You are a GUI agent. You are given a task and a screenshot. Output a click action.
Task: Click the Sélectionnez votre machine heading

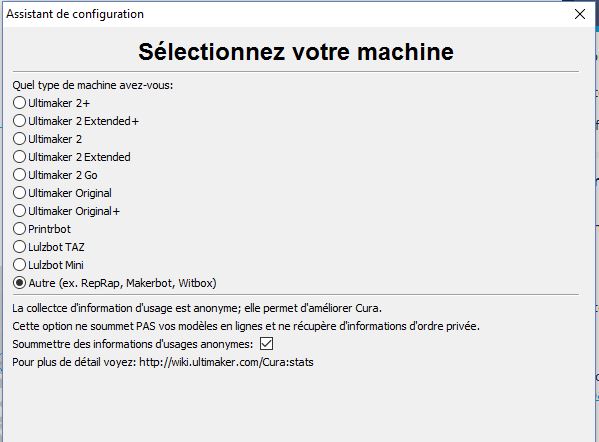(x=296, y=52)
